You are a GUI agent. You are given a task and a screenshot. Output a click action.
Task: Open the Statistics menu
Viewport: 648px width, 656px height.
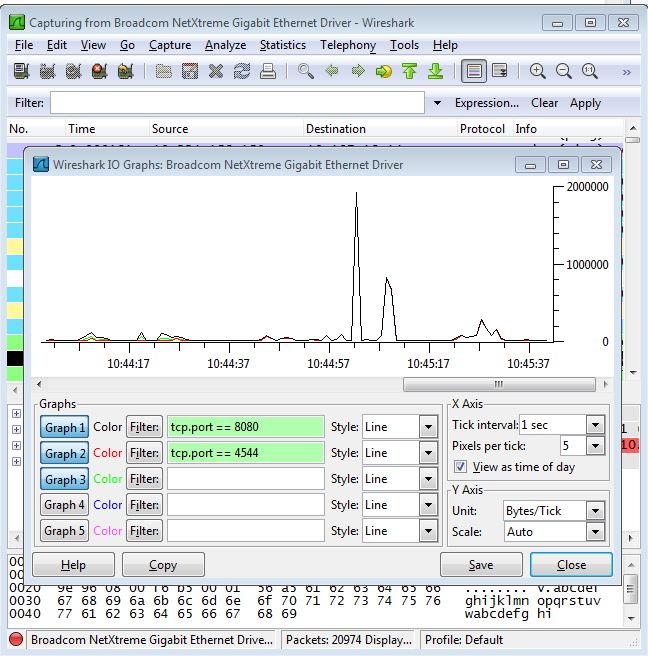pos(283,45)
